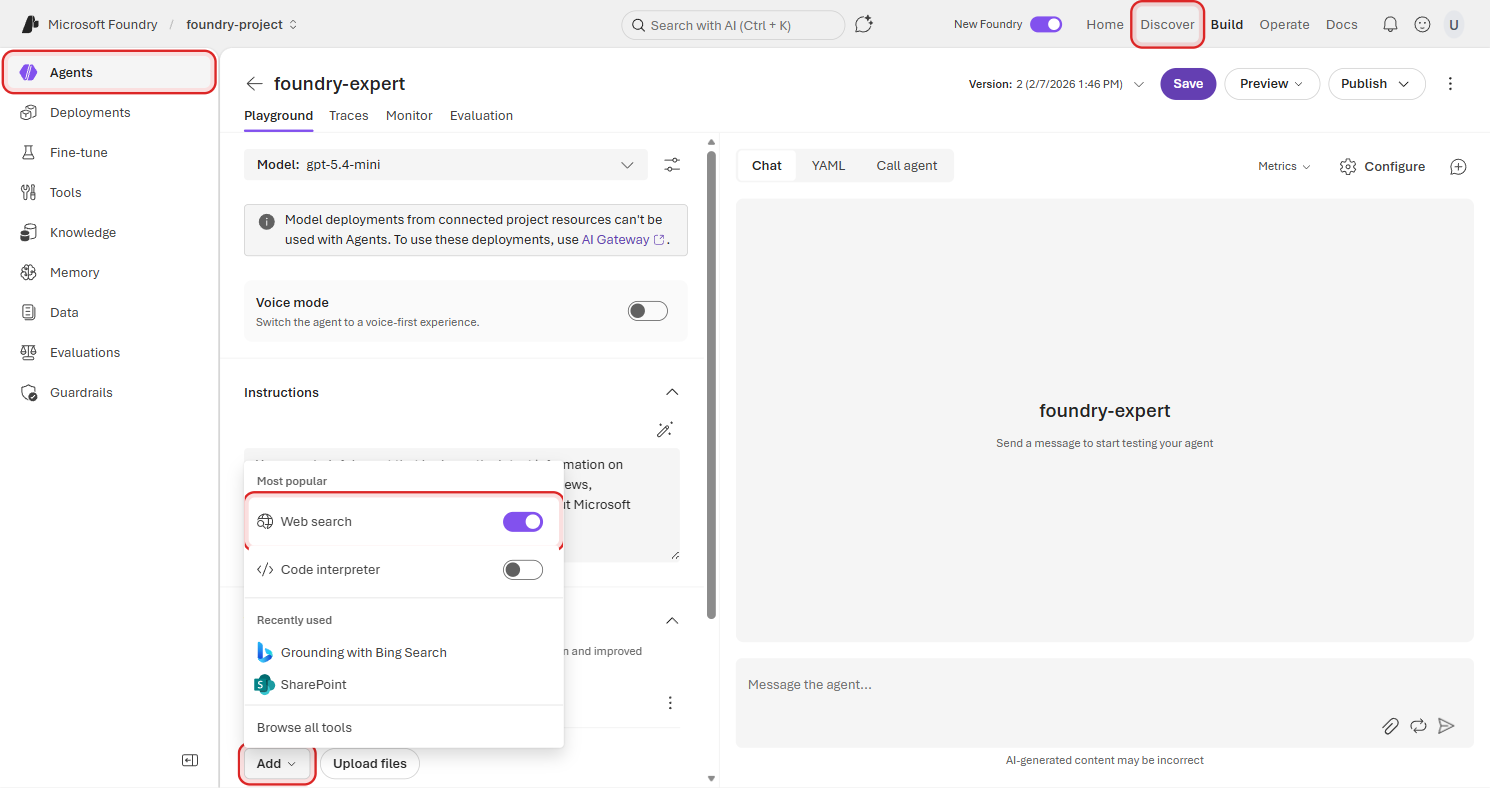This screenshot has height=788, width=1490.
Task: Open the Version dropdown
Action: coord(1057,84)
